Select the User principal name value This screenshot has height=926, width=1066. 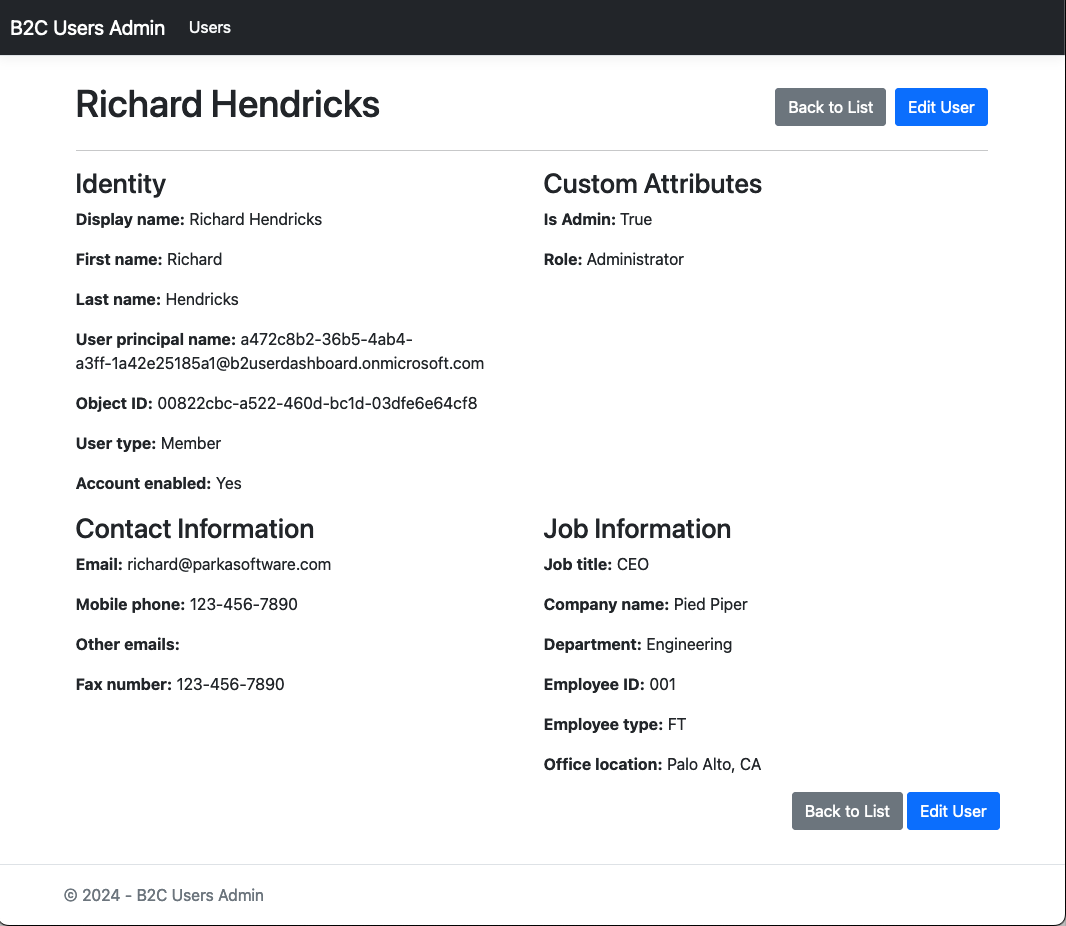coord(279,351)
